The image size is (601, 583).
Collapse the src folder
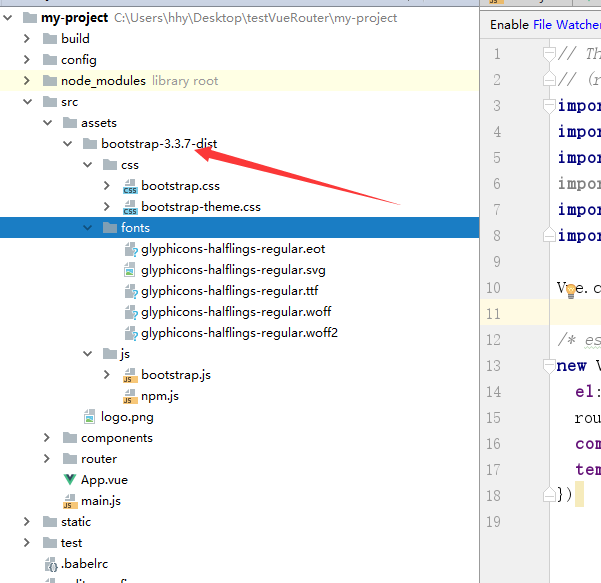(x=28, y=102)
